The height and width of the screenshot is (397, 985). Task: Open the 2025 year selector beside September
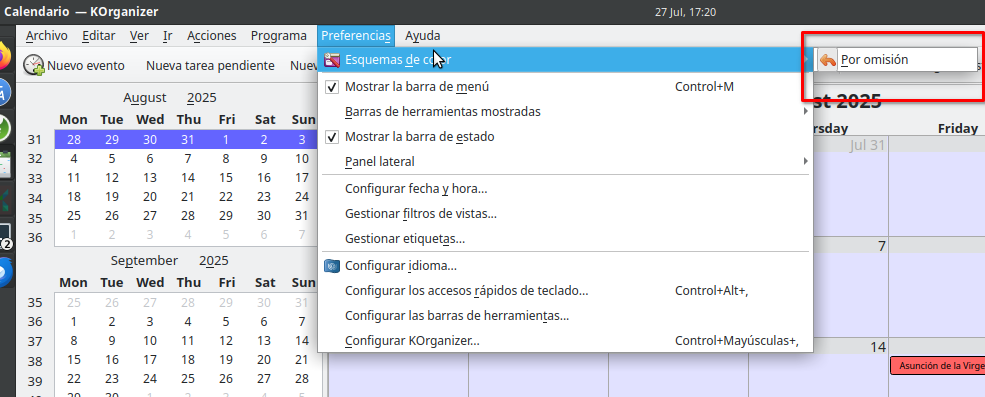coord(214,260)
